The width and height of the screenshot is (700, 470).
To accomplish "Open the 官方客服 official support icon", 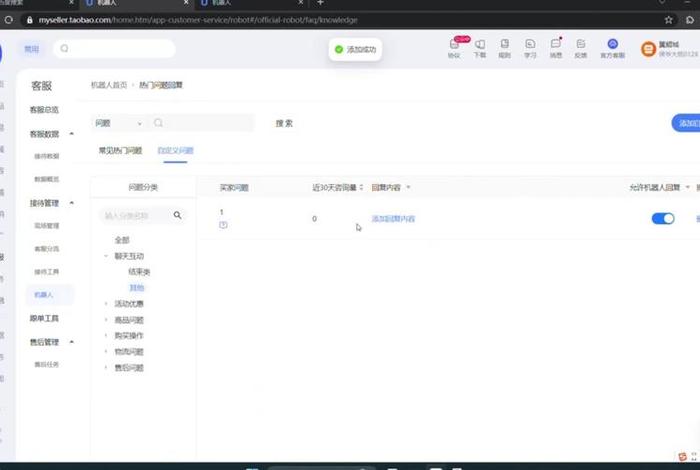I will pos(612,48).
